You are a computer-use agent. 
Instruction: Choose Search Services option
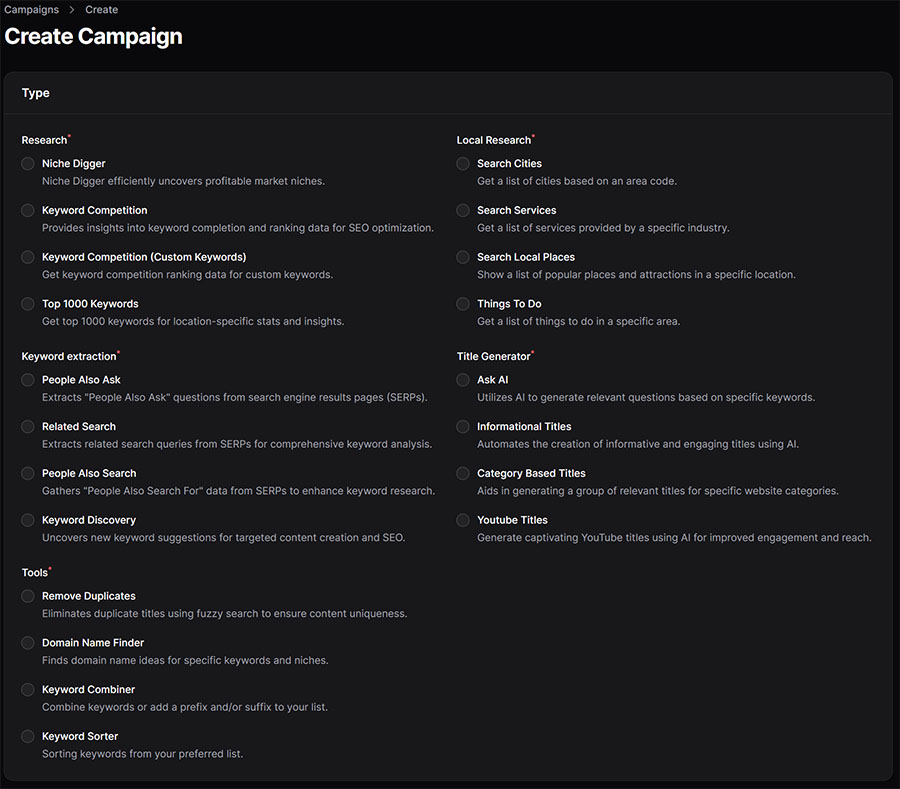point(462,210)
